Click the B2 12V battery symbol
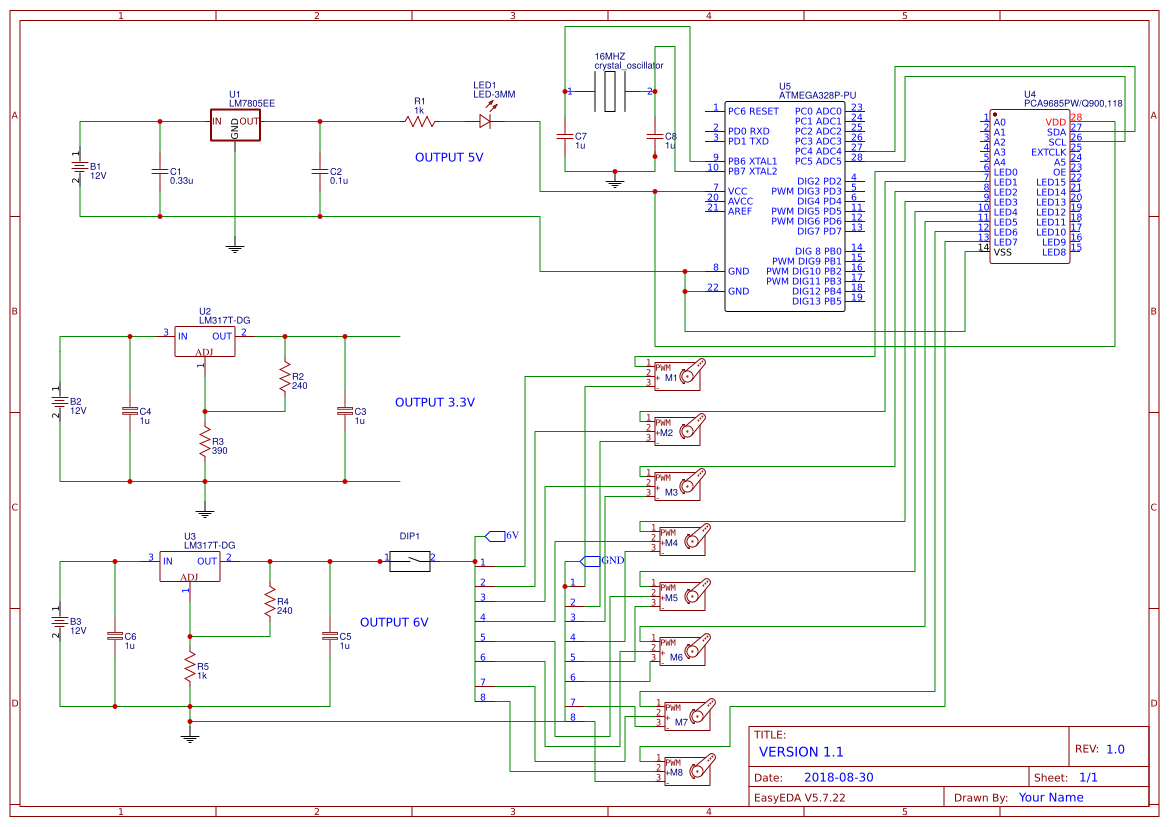Viewport: 1169px width, 827px height. click(60, 400)
